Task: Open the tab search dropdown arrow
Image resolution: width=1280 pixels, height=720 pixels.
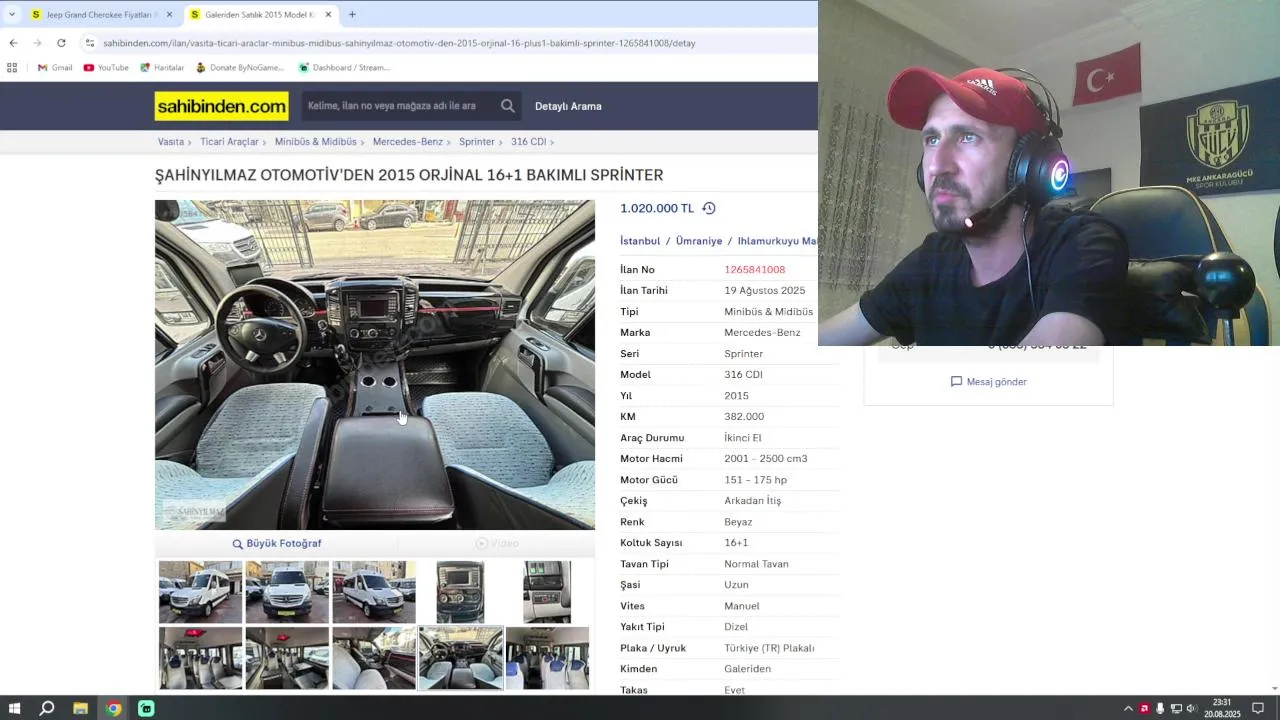Action: pyautogui.click(x=12, y=14)
